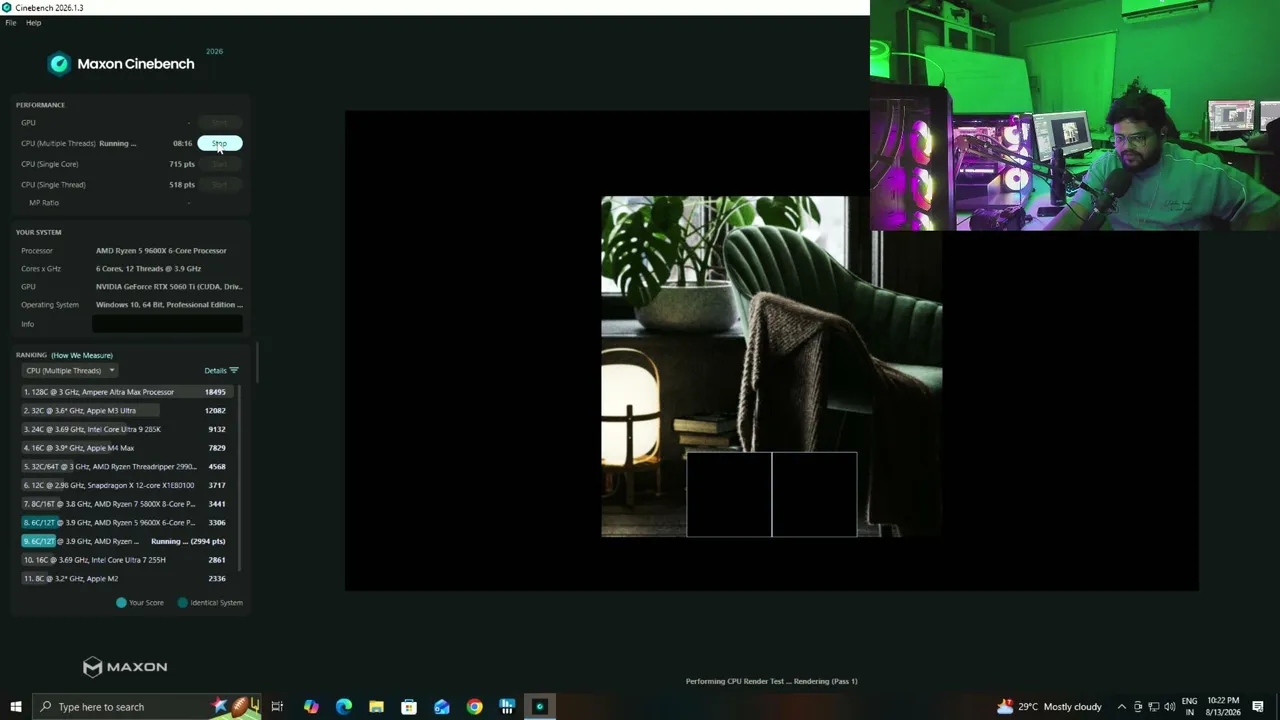Viewport: 1280px width, 720px height.
Task: Select the Intel Core Ultra 9 285K row
Action: 129,429
